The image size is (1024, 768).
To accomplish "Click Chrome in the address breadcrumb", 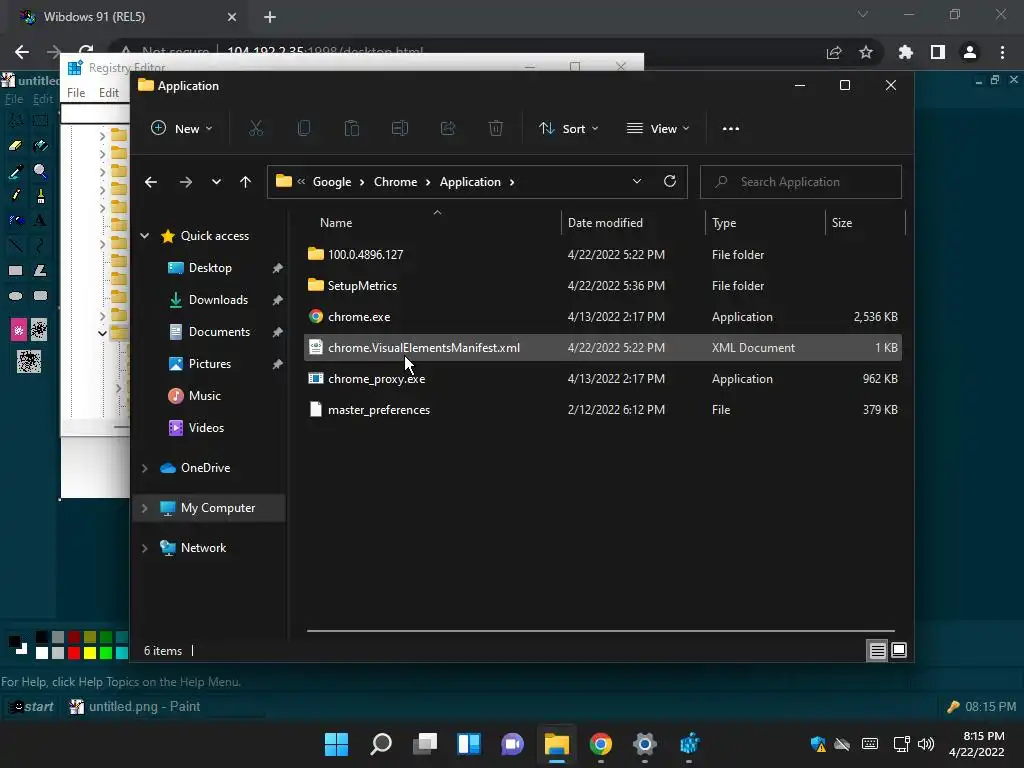I will click(x=395, y=182).
